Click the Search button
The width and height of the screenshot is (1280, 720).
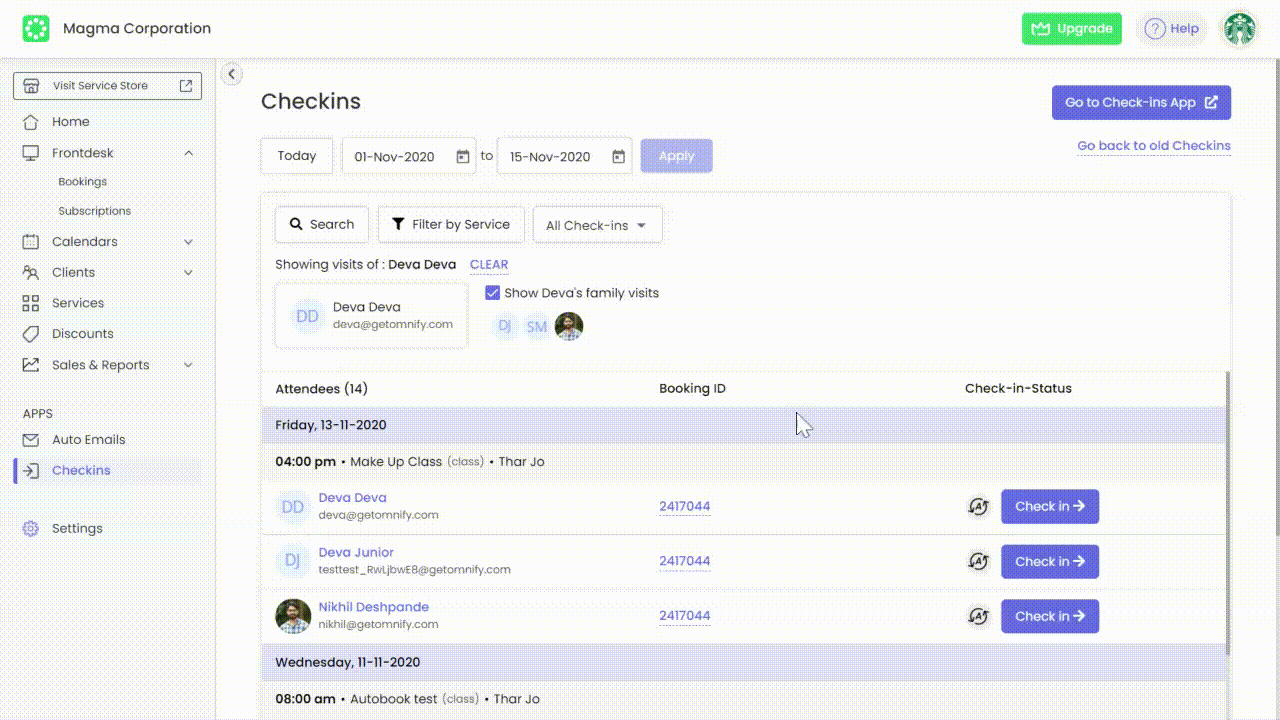[x=322, y=225]
